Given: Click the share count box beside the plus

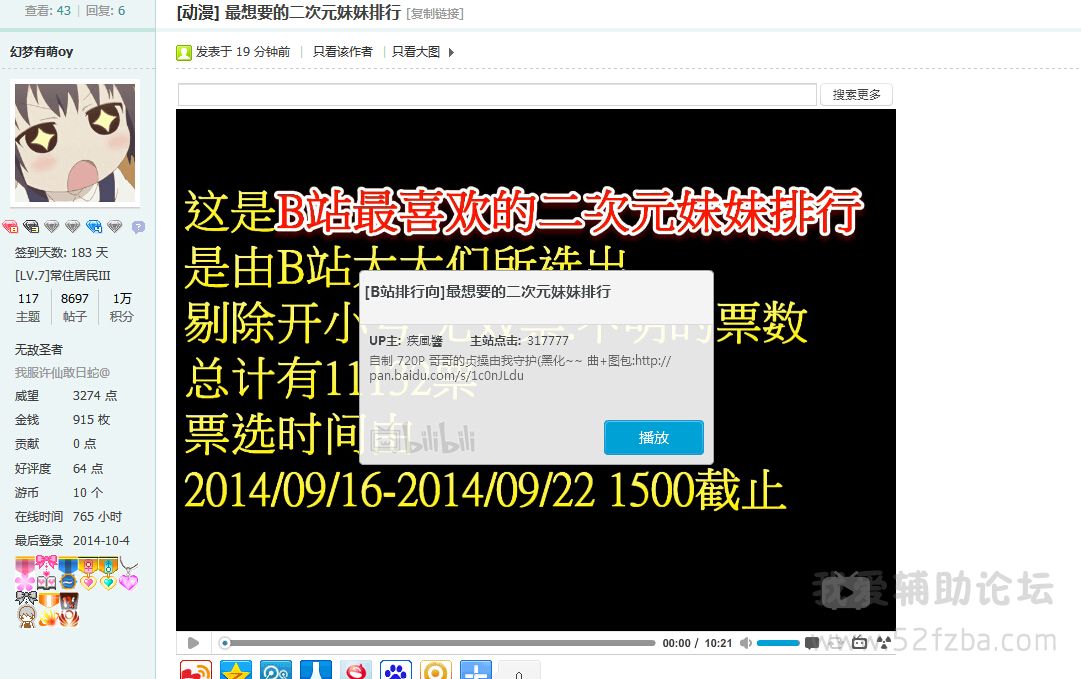Looking at the screenshot, I should pyautogui.click(x=518, y=671).
